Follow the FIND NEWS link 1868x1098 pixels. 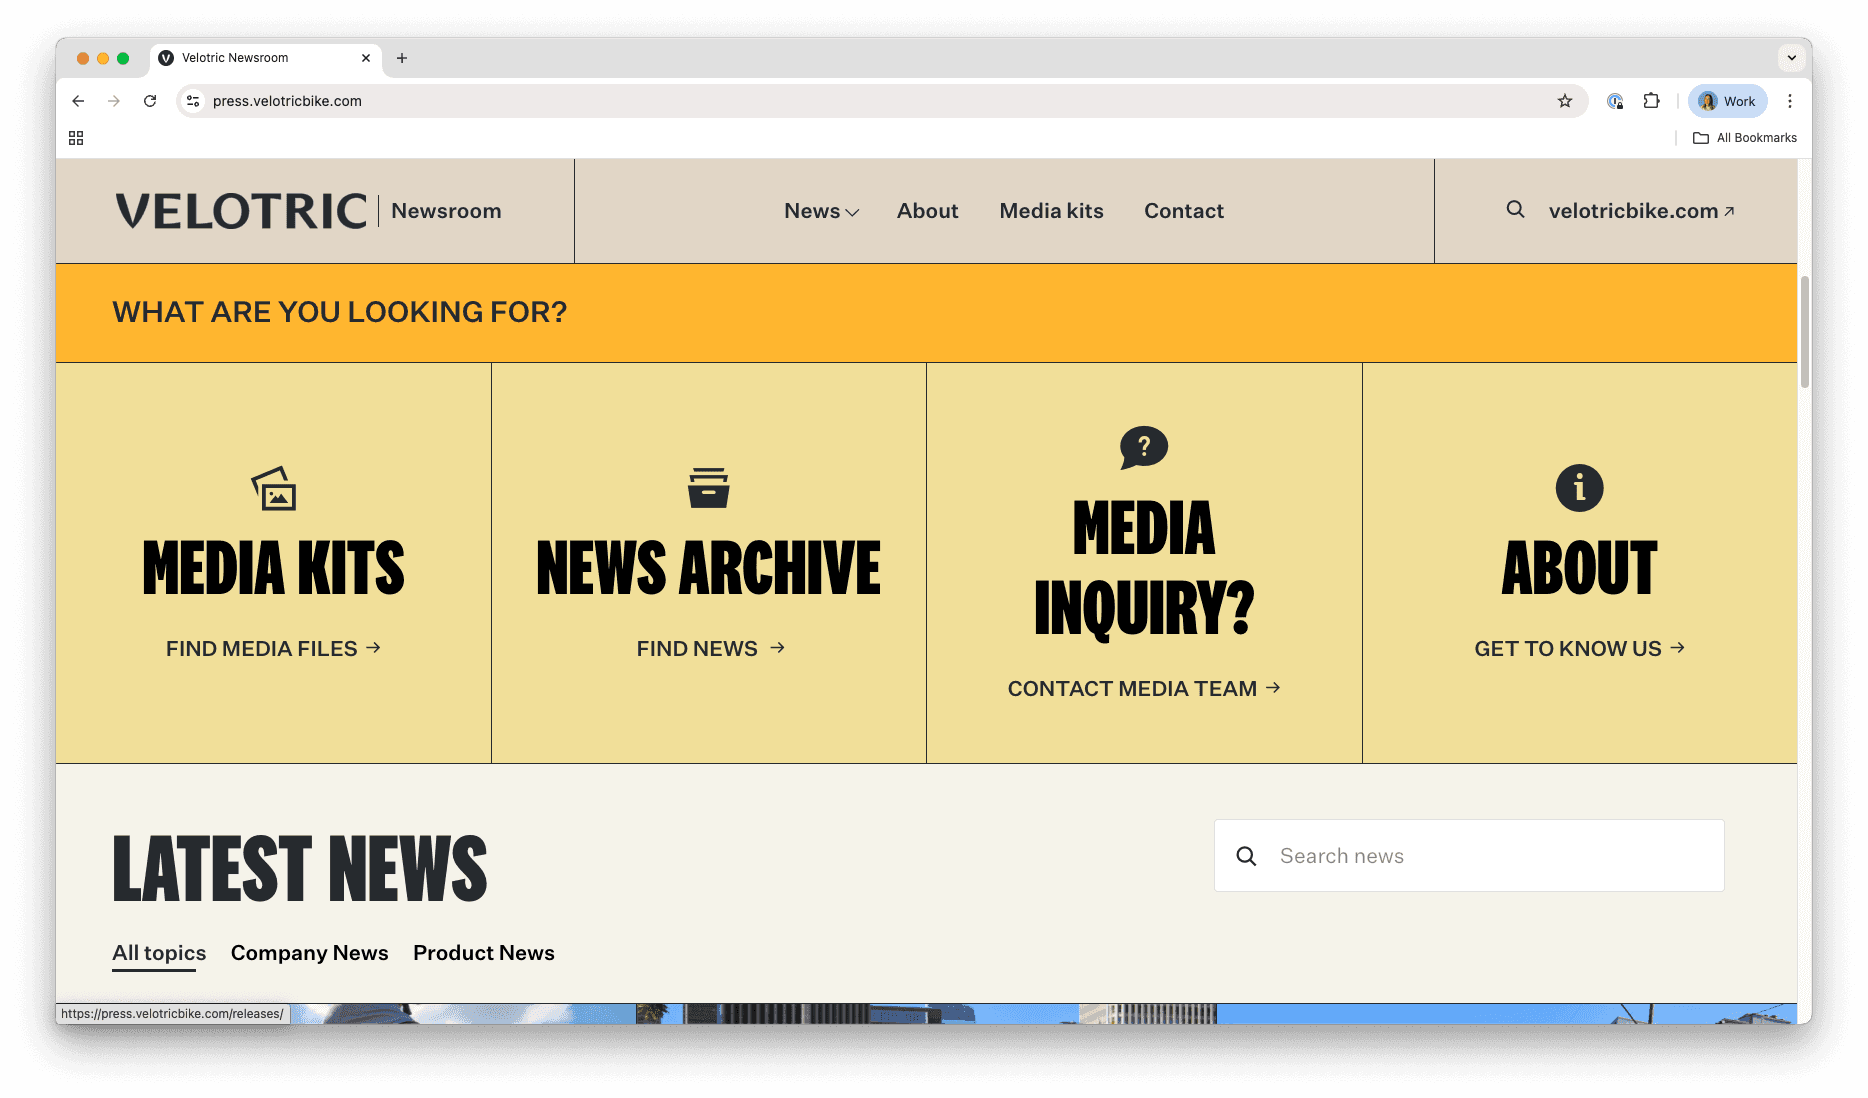709,648
